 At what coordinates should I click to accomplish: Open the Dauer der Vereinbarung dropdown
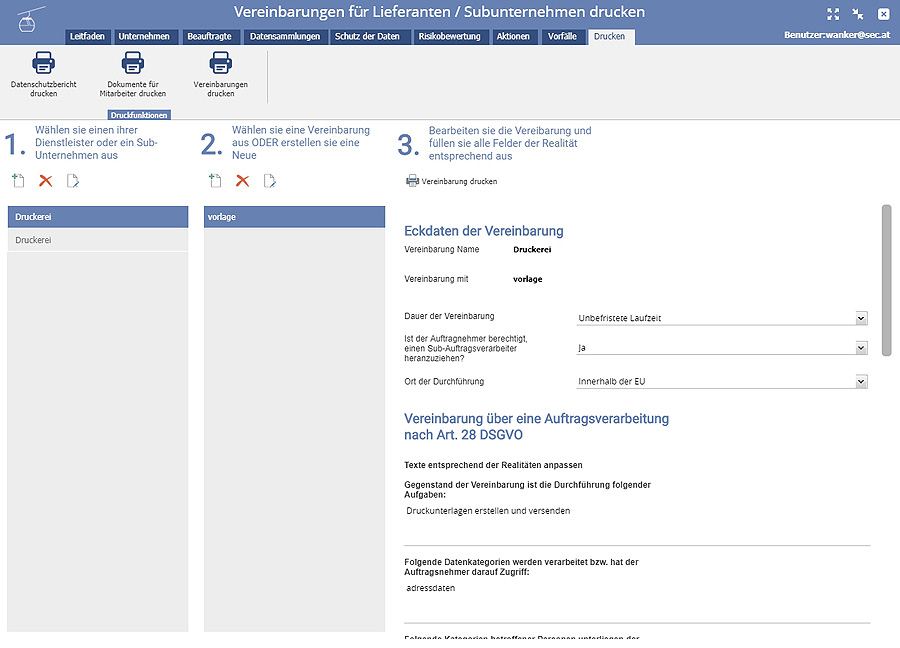(722, 318)
